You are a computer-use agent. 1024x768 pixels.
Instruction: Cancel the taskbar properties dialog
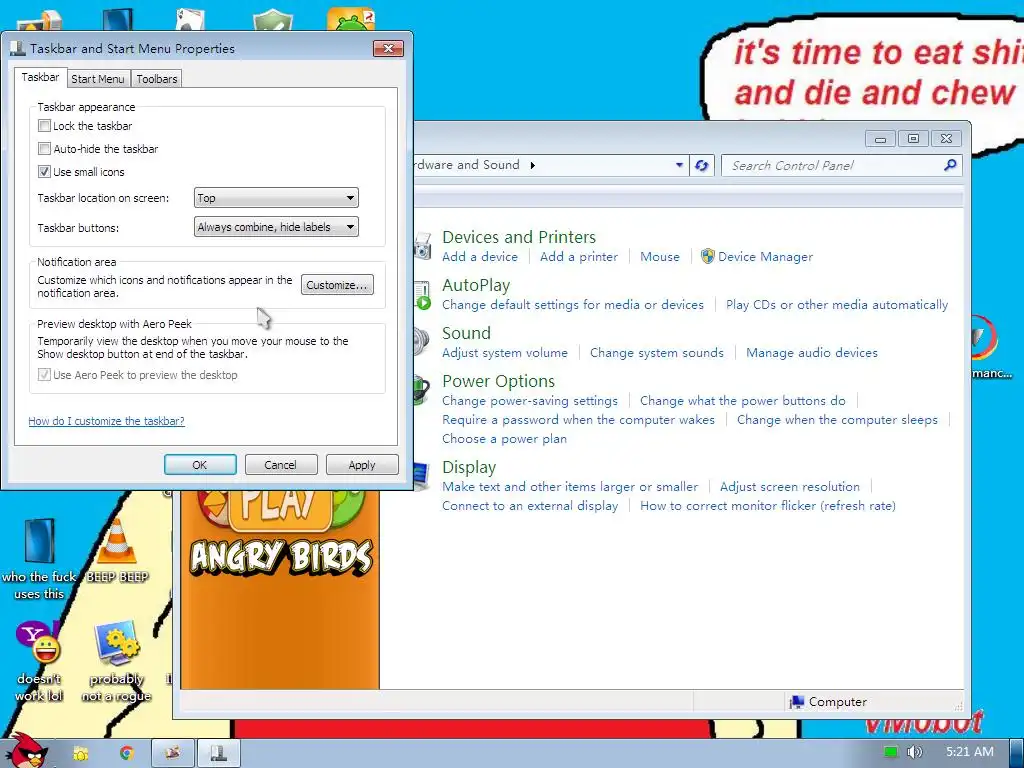click(x=281, y=464)
